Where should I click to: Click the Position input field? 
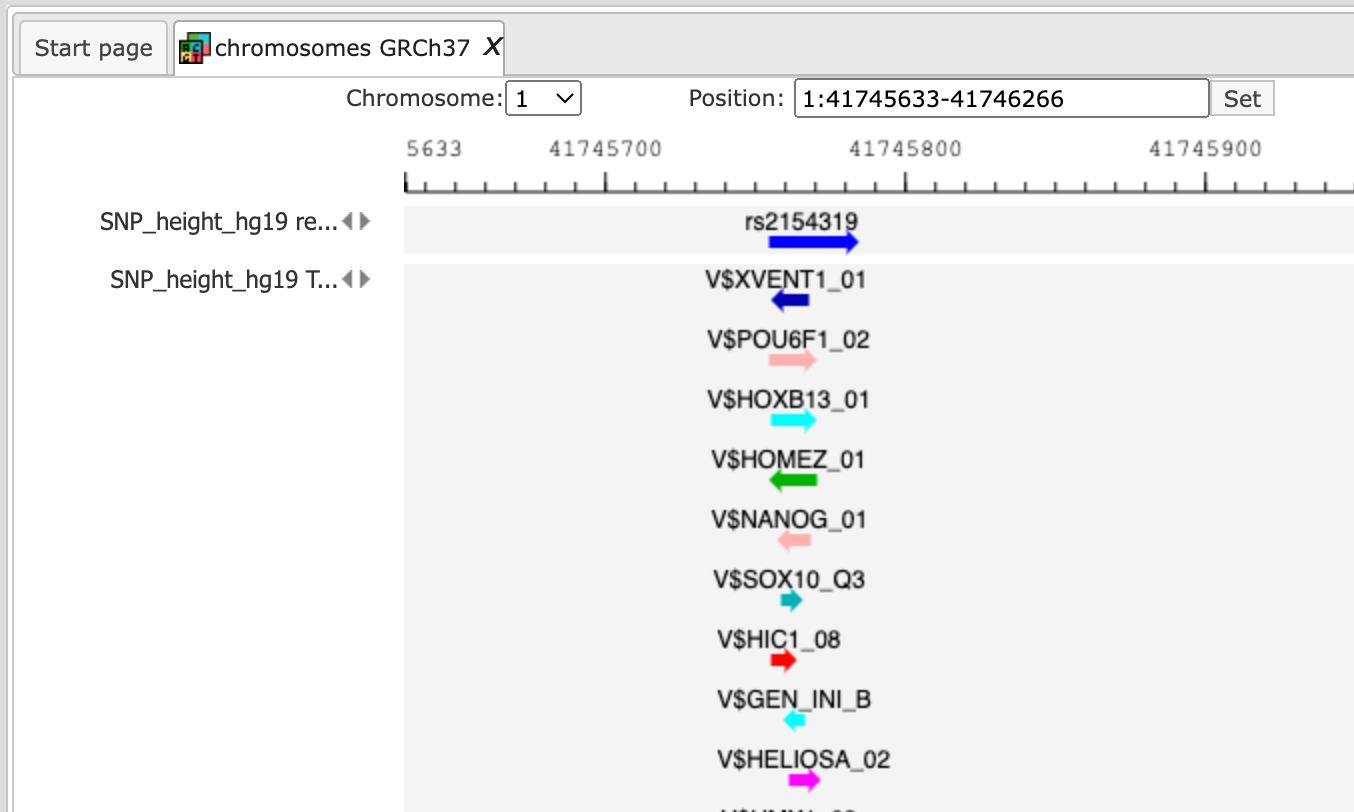(1001, 98)
